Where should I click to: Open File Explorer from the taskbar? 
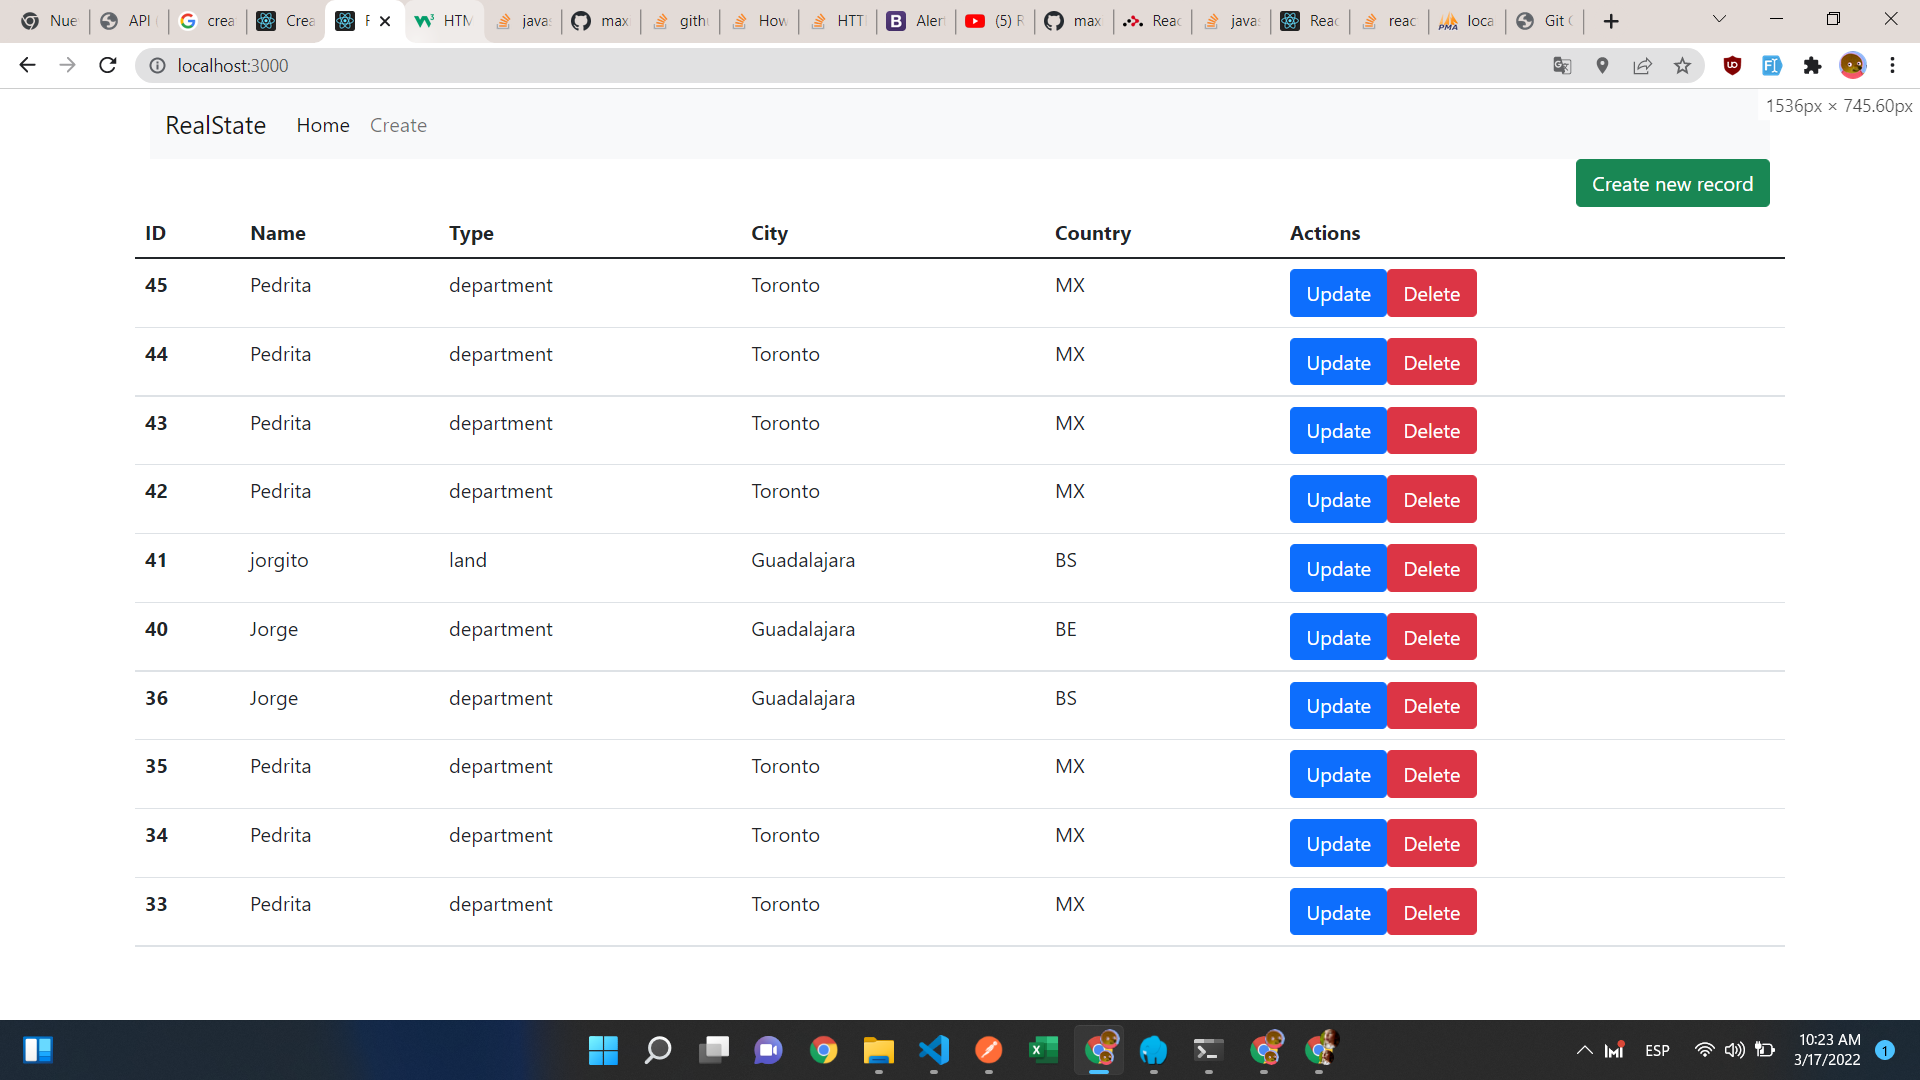click(878, 1050)
